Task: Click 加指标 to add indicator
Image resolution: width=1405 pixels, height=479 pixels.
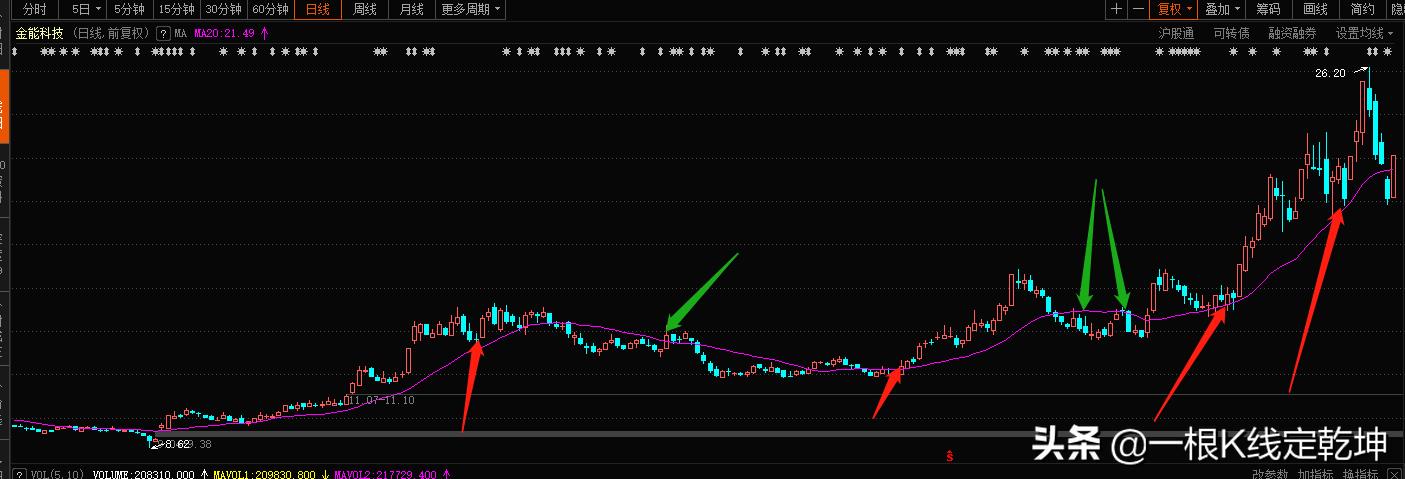Action: (x=1316, y=474)
